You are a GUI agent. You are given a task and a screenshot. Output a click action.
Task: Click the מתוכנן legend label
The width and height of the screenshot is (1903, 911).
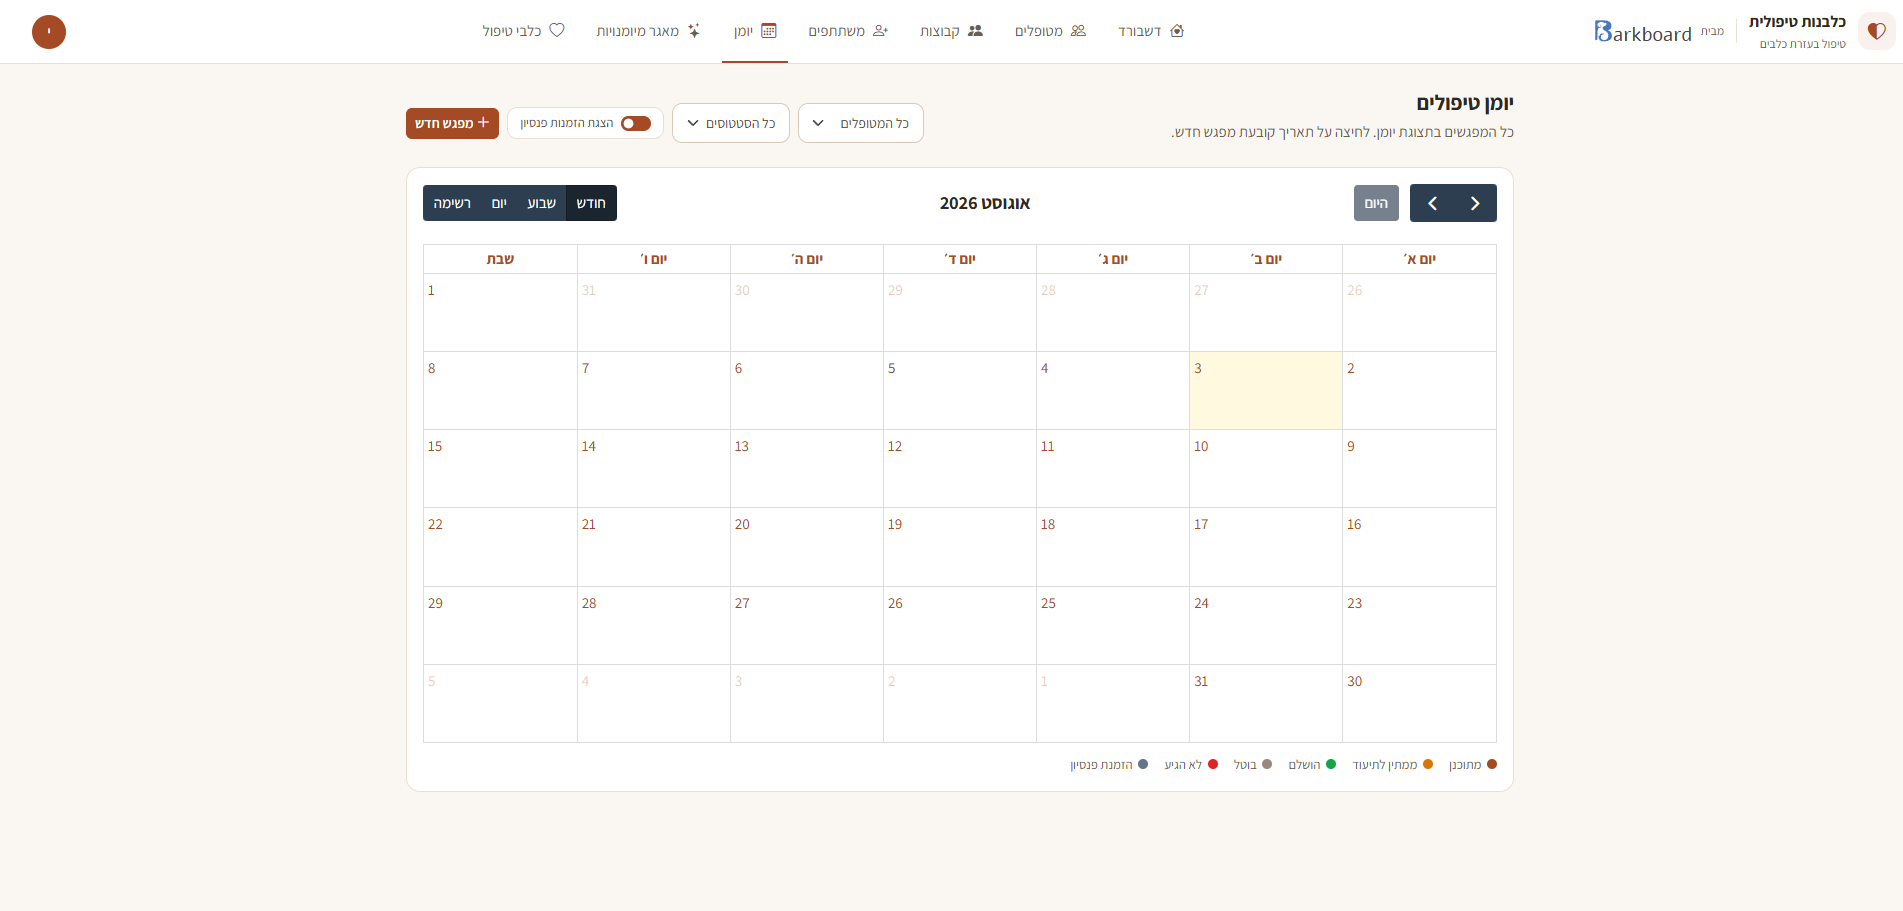[x=1465, y=765]
